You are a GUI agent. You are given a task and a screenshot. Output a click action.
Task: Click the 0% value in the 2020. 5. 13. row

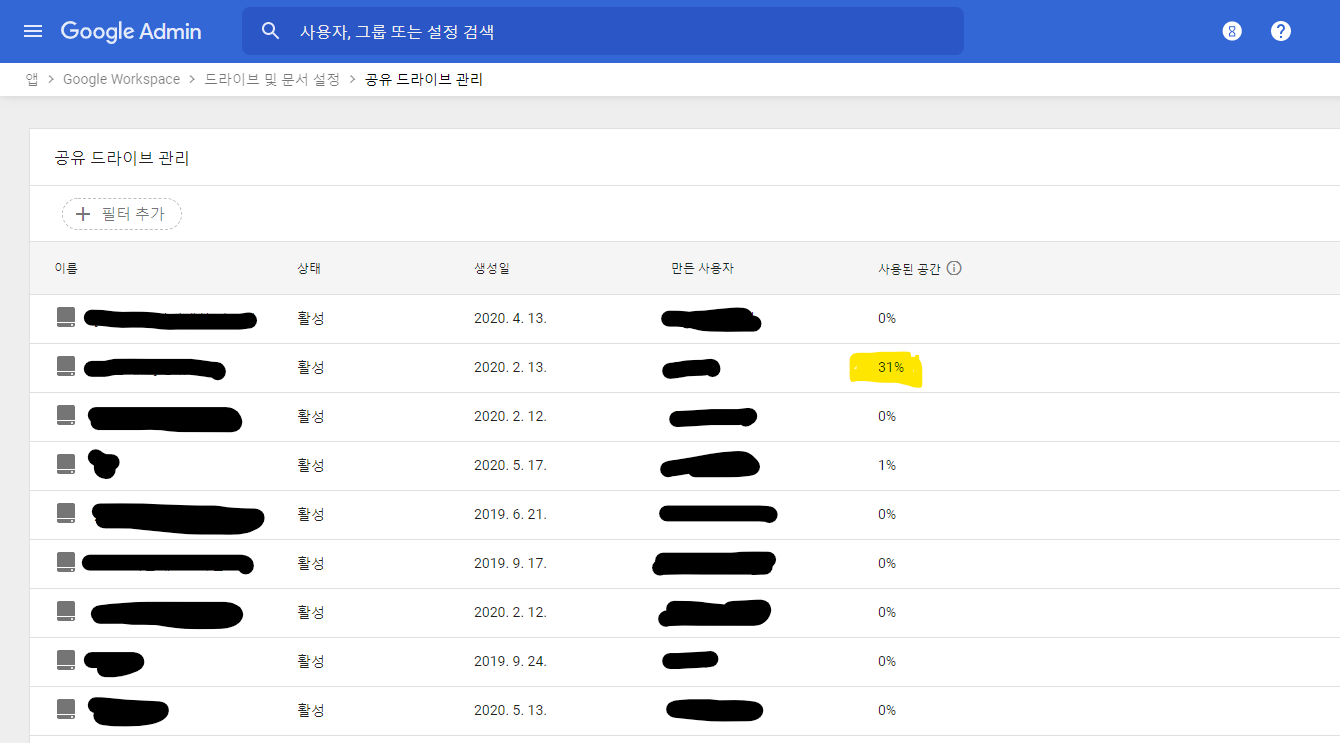(887, 710)
